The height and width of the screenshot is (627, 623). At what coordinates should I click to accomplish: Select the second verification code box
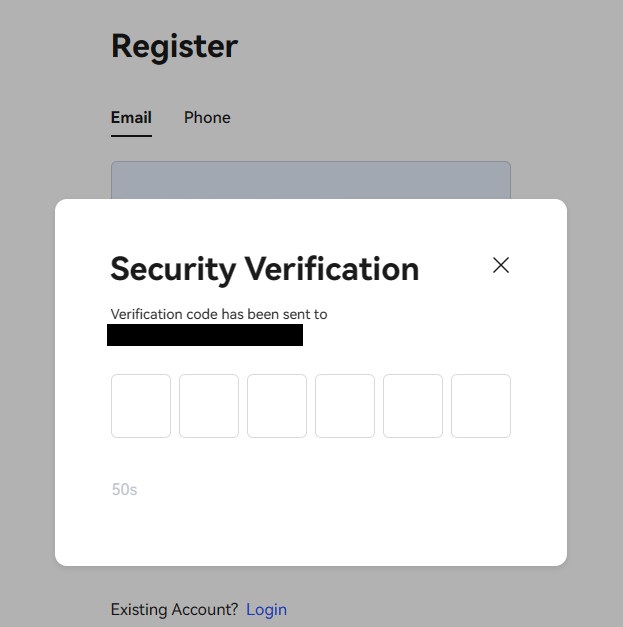click(x=209, y=406)
